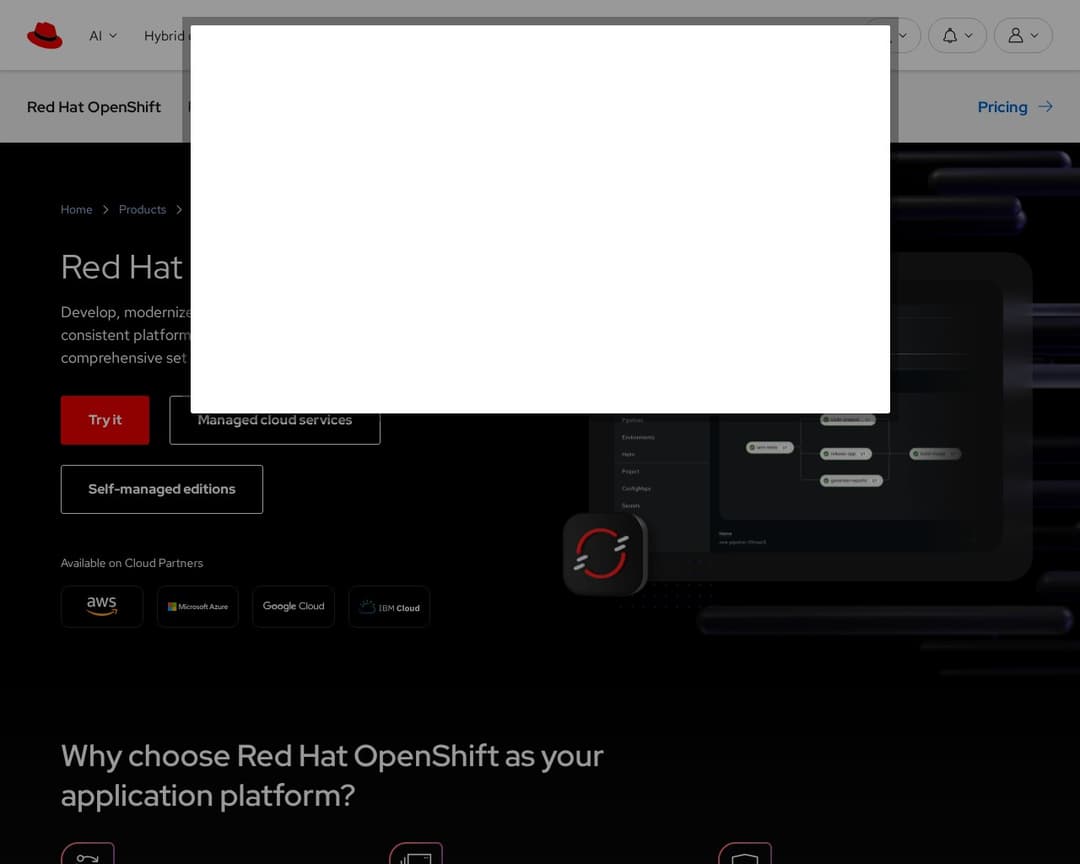
Task: Expand the Hybrid cloud navigation dropdown
Action: [165, 36]
